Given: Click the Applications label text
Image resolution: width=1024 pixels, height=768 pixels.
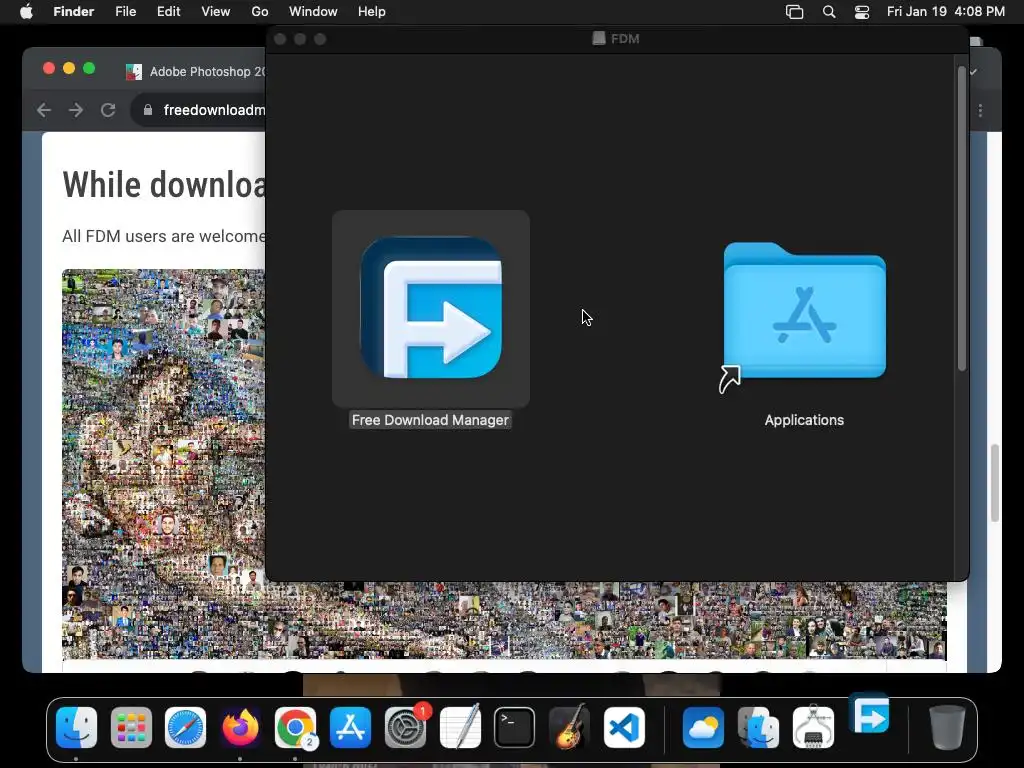Looking at the screenshot, I should pos(804,420).
